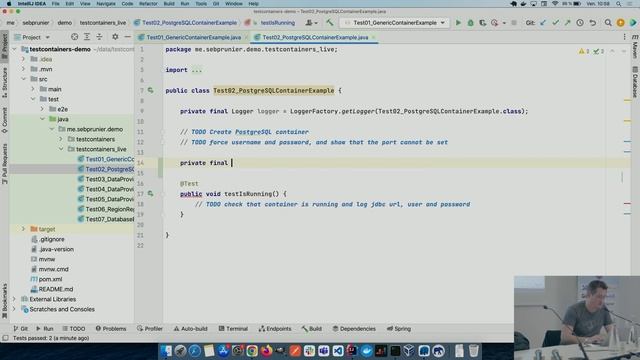Open Search Everywhere magnifier icon
Screen dimensions: 640x360
pyautogui.click(x=608, y=23)
